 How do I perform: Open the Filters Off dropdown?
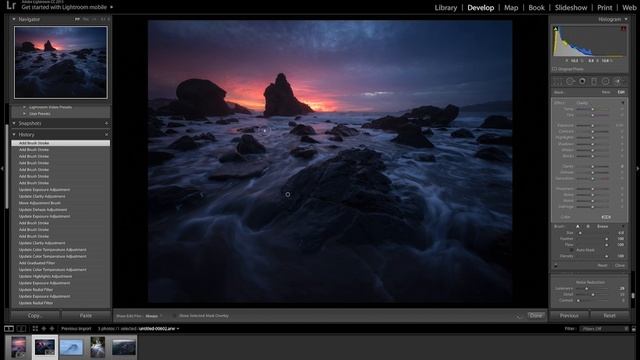point(605,329)
